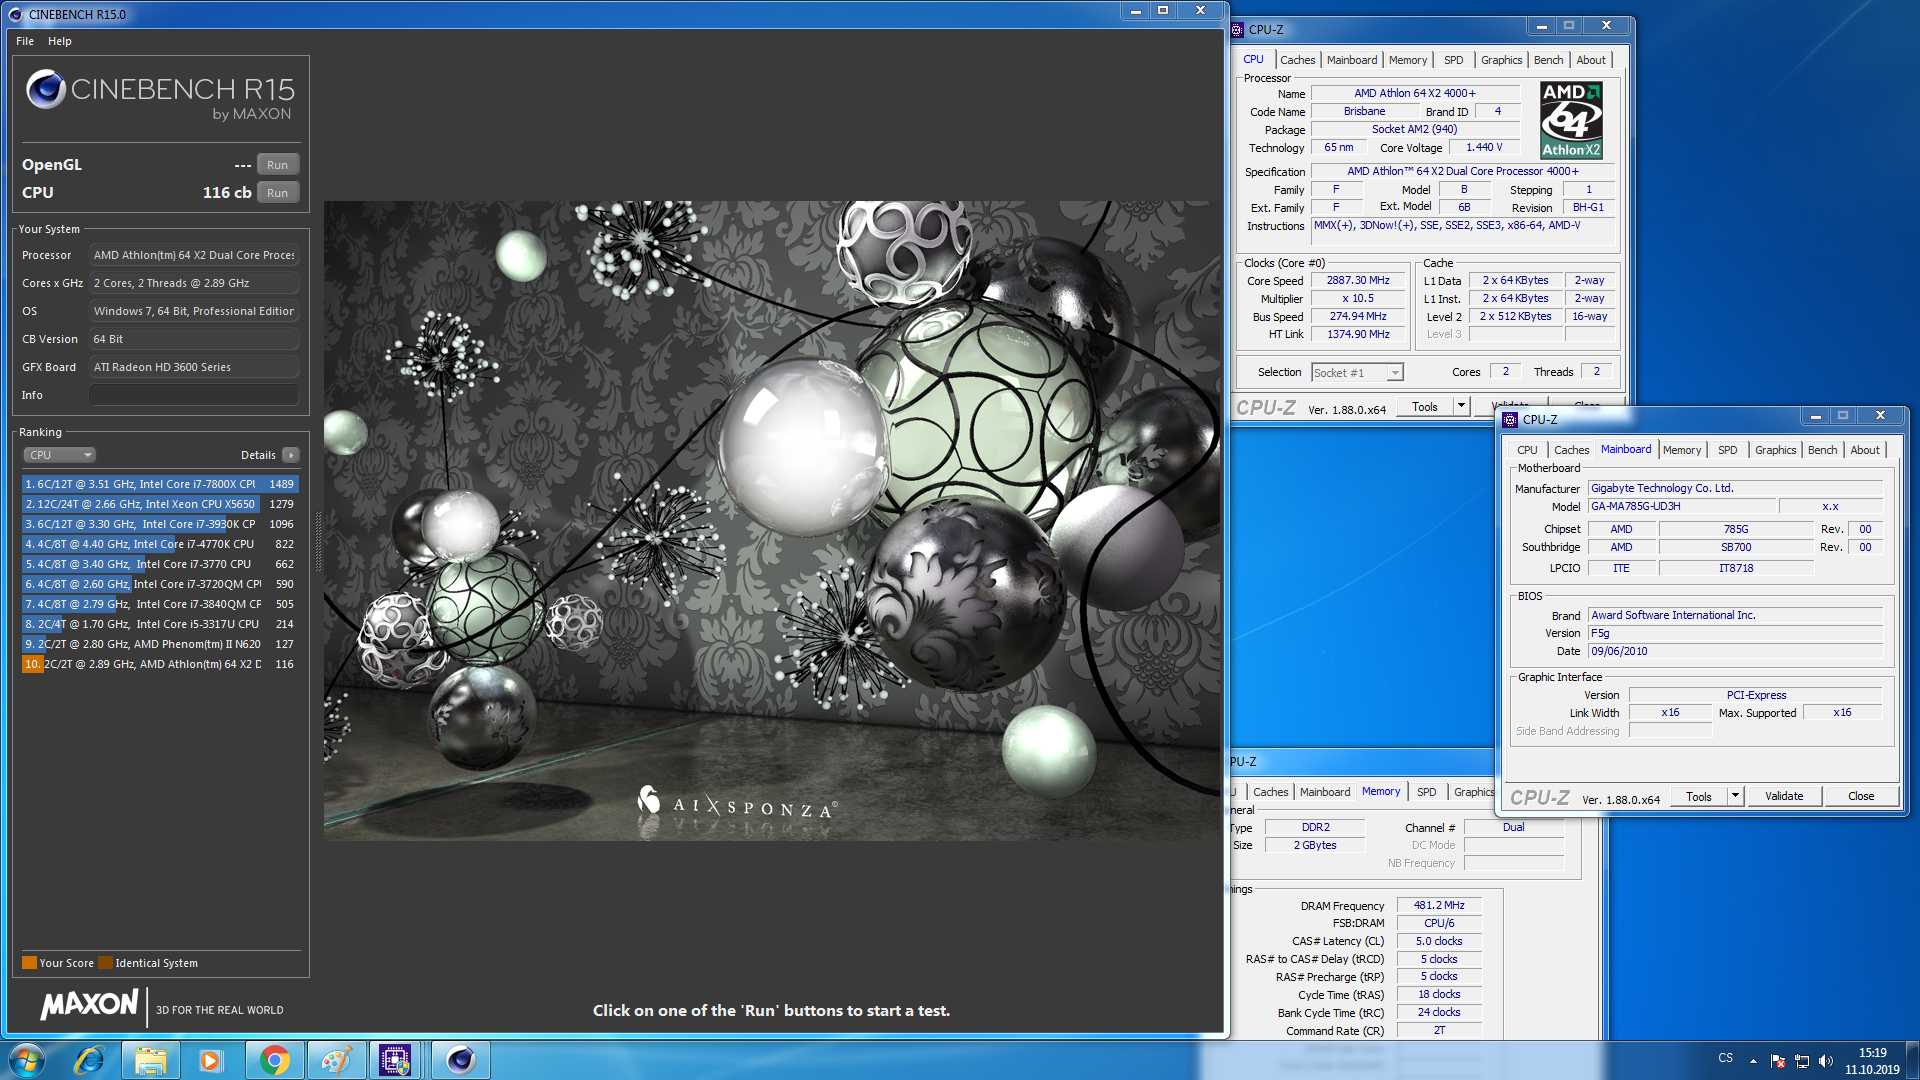Open SPD tab in top CPU-Z window
Image resolution: width=1920 pixels, height=1080 pixels.
[x=1453, y=60]
